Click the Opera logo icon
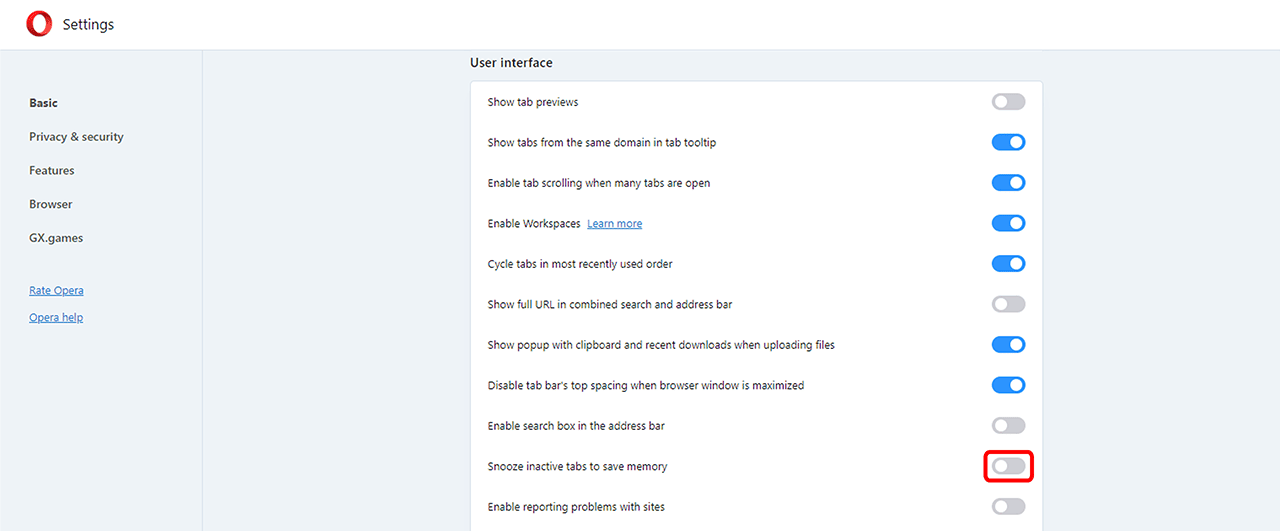This screenshot has height=531, width=1280. (x=39, y=24)
